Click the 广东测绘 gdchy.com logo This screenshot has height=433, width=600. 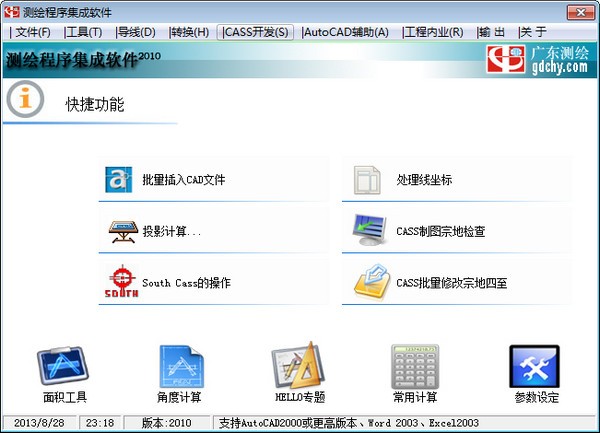click(538, 60)
